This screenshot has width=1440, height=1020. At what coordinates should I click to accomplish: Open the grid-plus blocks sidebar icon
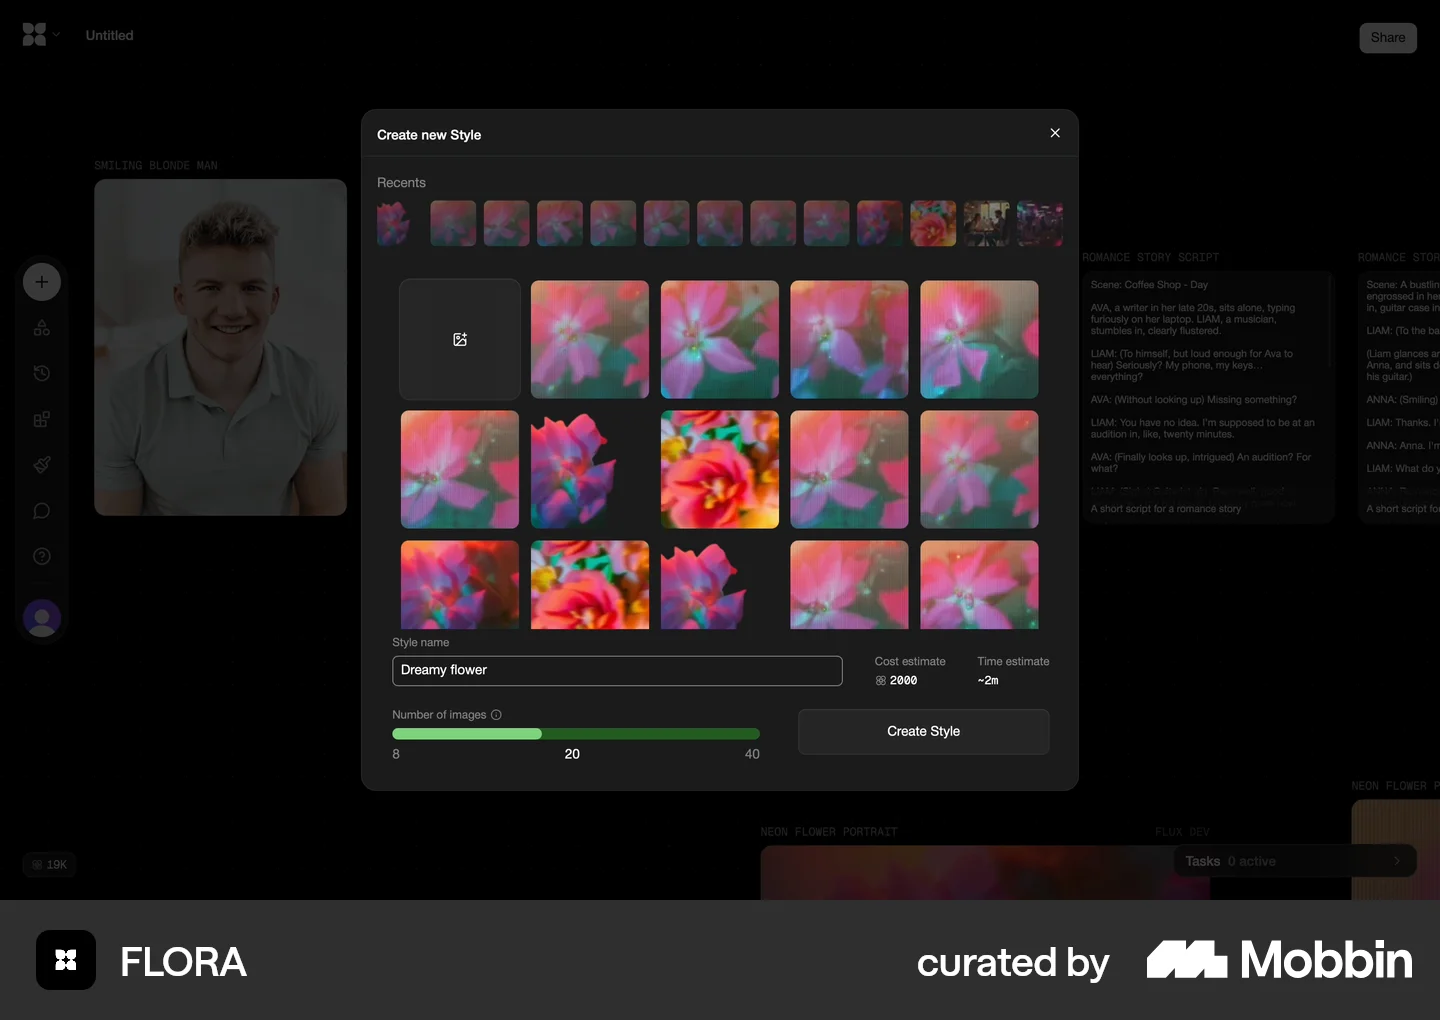tap(42, 420)
